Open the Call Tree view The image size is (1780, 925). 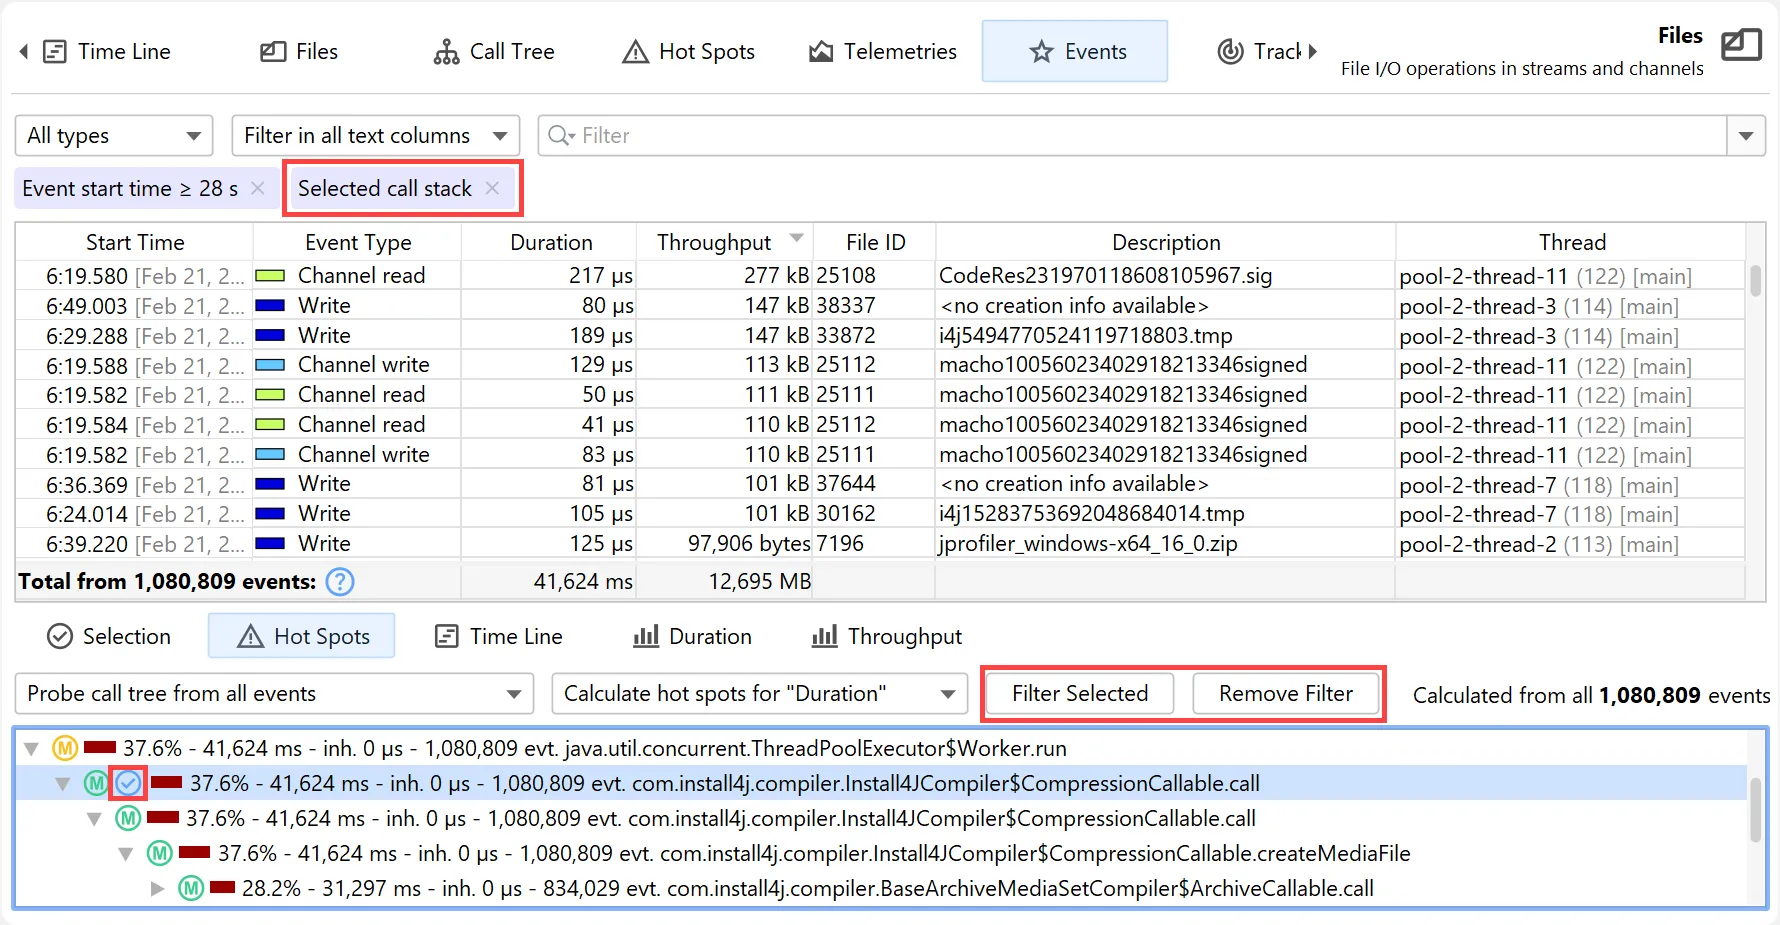click(x=494, y=51)
